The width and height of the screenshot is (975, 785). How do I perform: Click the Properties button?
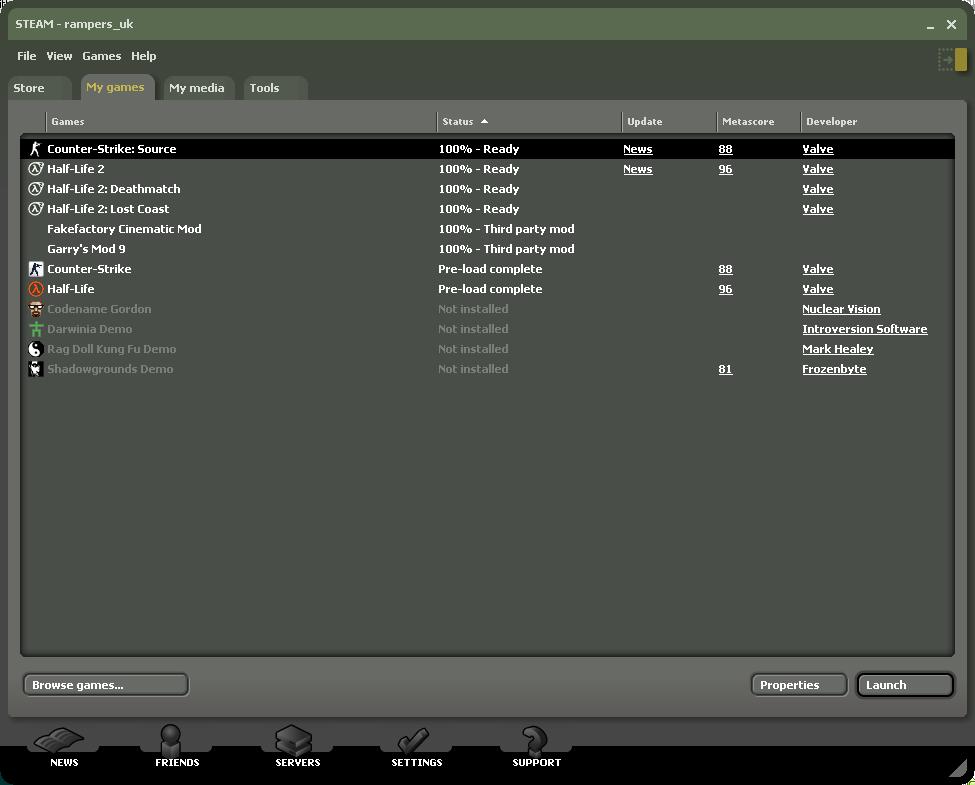(x=798, y=685)
